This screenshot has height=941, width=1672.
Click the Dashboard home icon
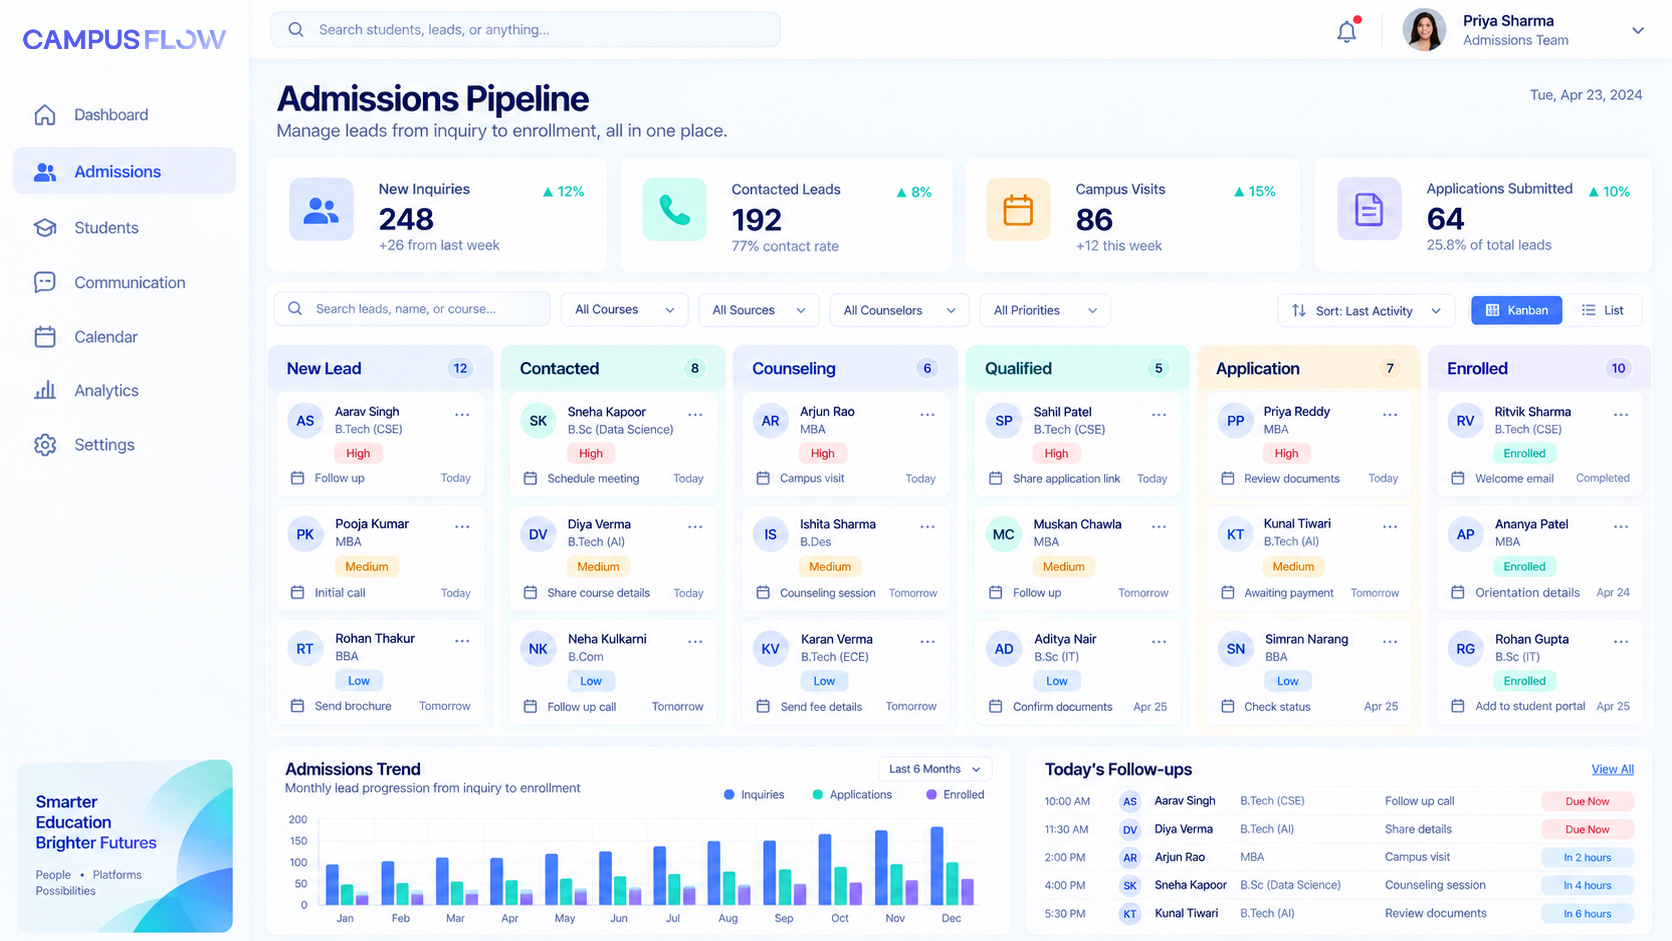point(45,115)
